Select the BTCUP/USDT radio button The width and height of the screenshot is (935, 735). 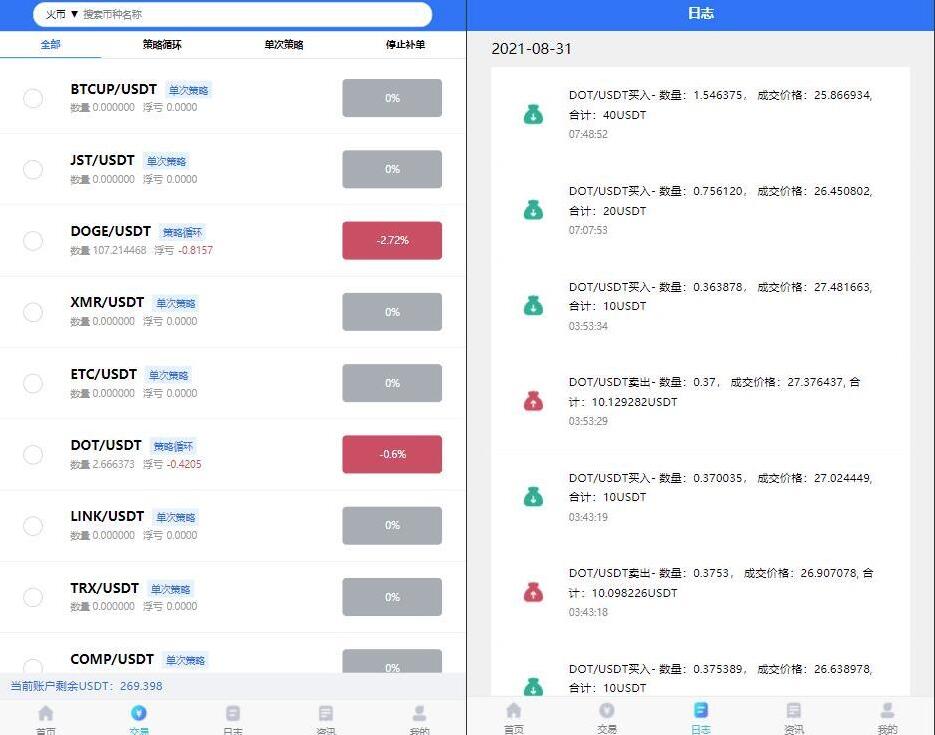click(x=33, y=98)
